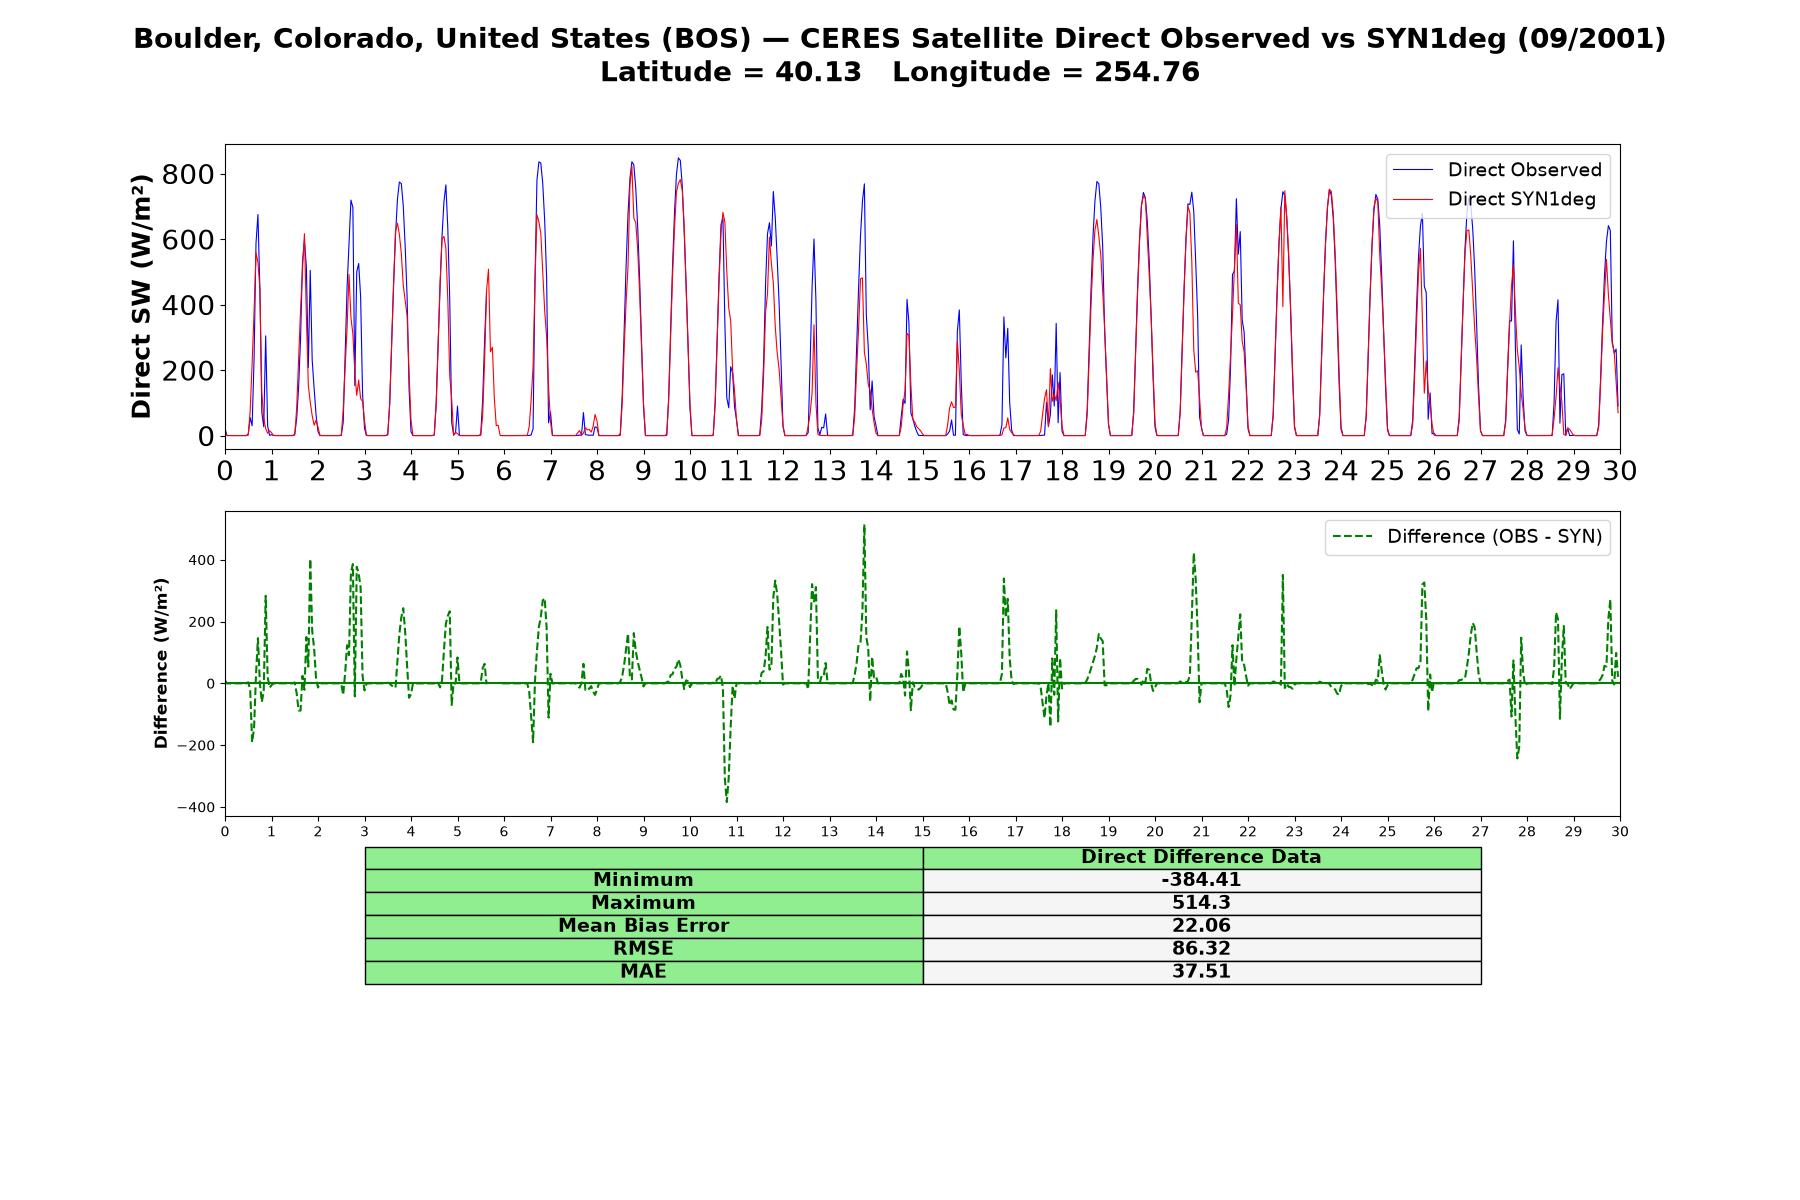Screen dimensions: 1800x1200
Task: Click the Difference (W/m²) y-axis label
Action: point(161,663)
